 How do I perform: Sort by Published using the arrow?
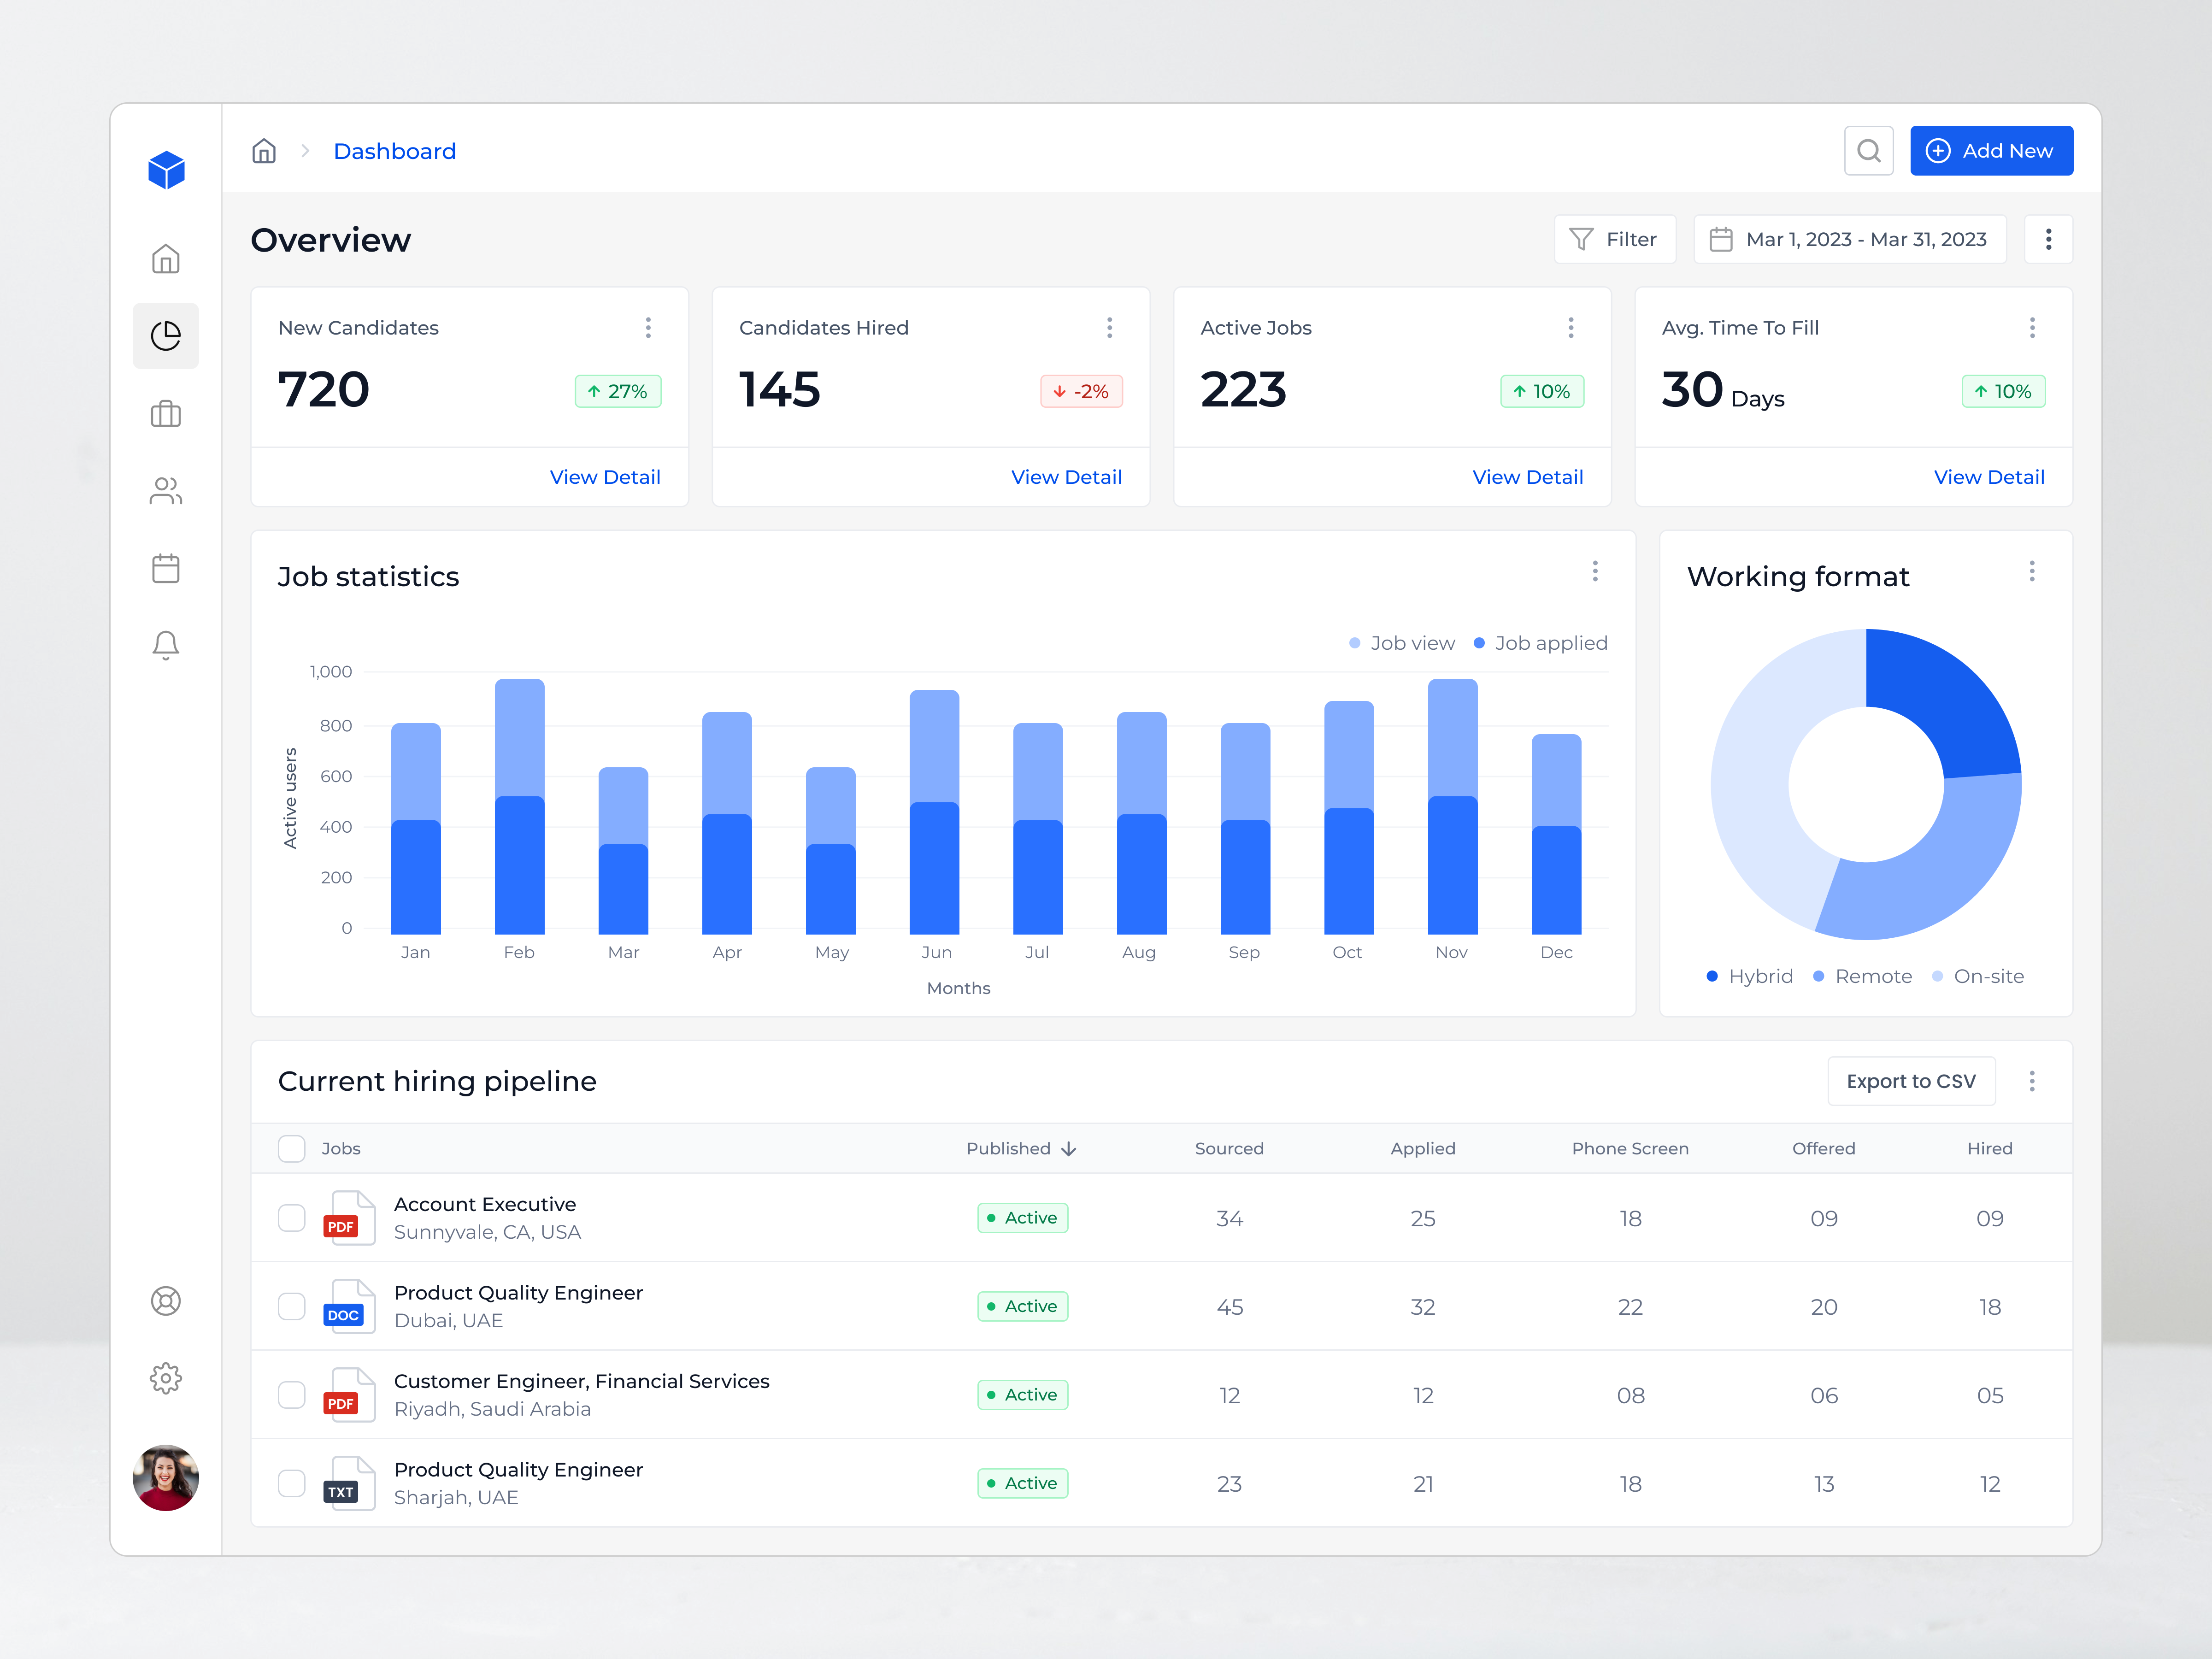click(x=1069, y=1148)
